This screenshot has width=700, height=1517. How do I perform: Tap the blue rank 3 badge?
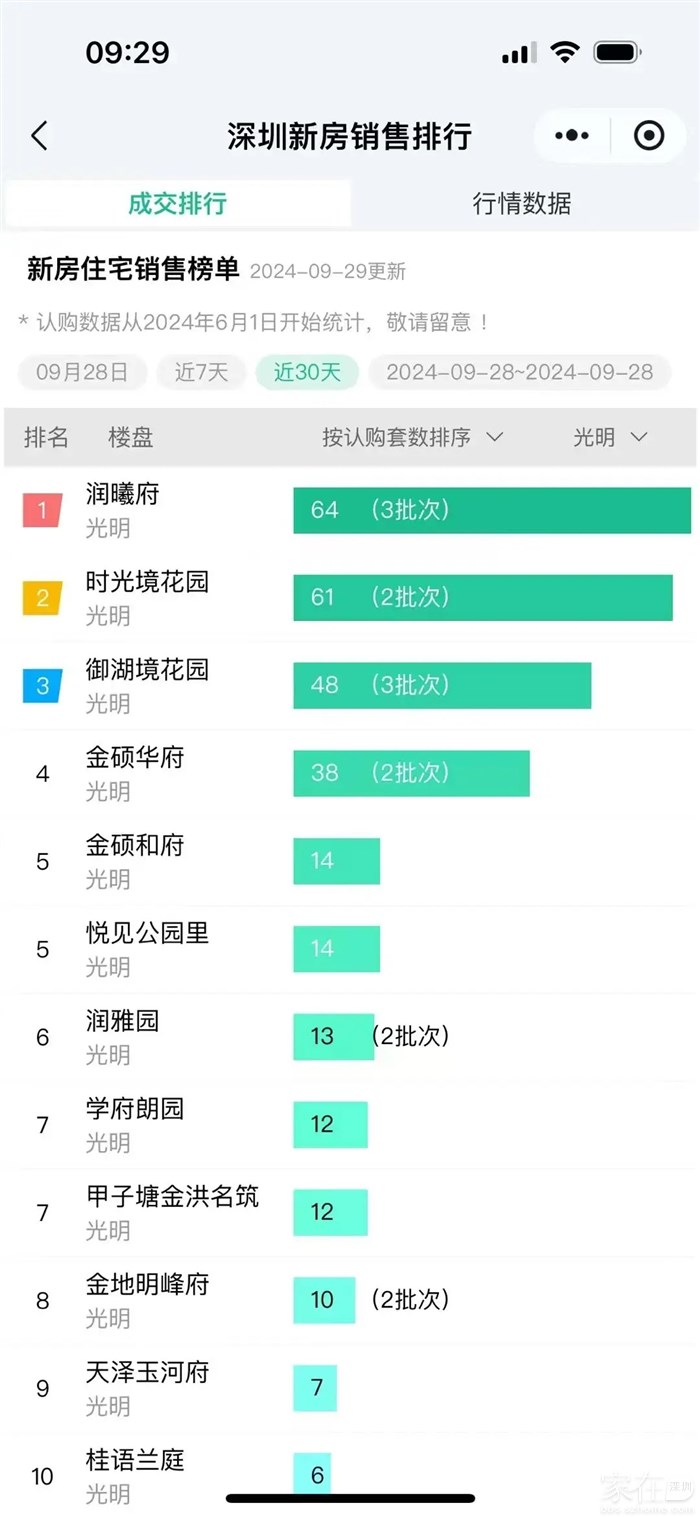pyautogui.click(x=42, y=686)
